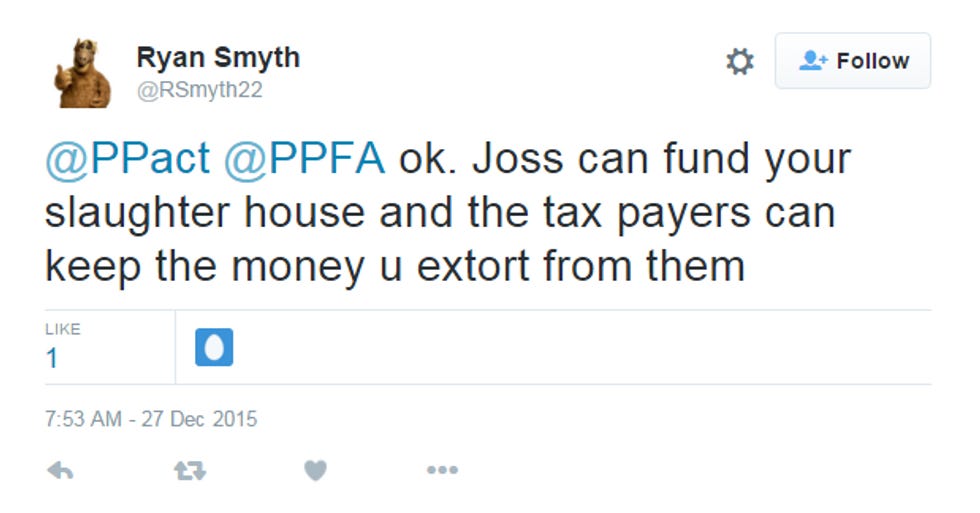
Task: Open the ALF profile picture
Action: [x=82, y=72]
